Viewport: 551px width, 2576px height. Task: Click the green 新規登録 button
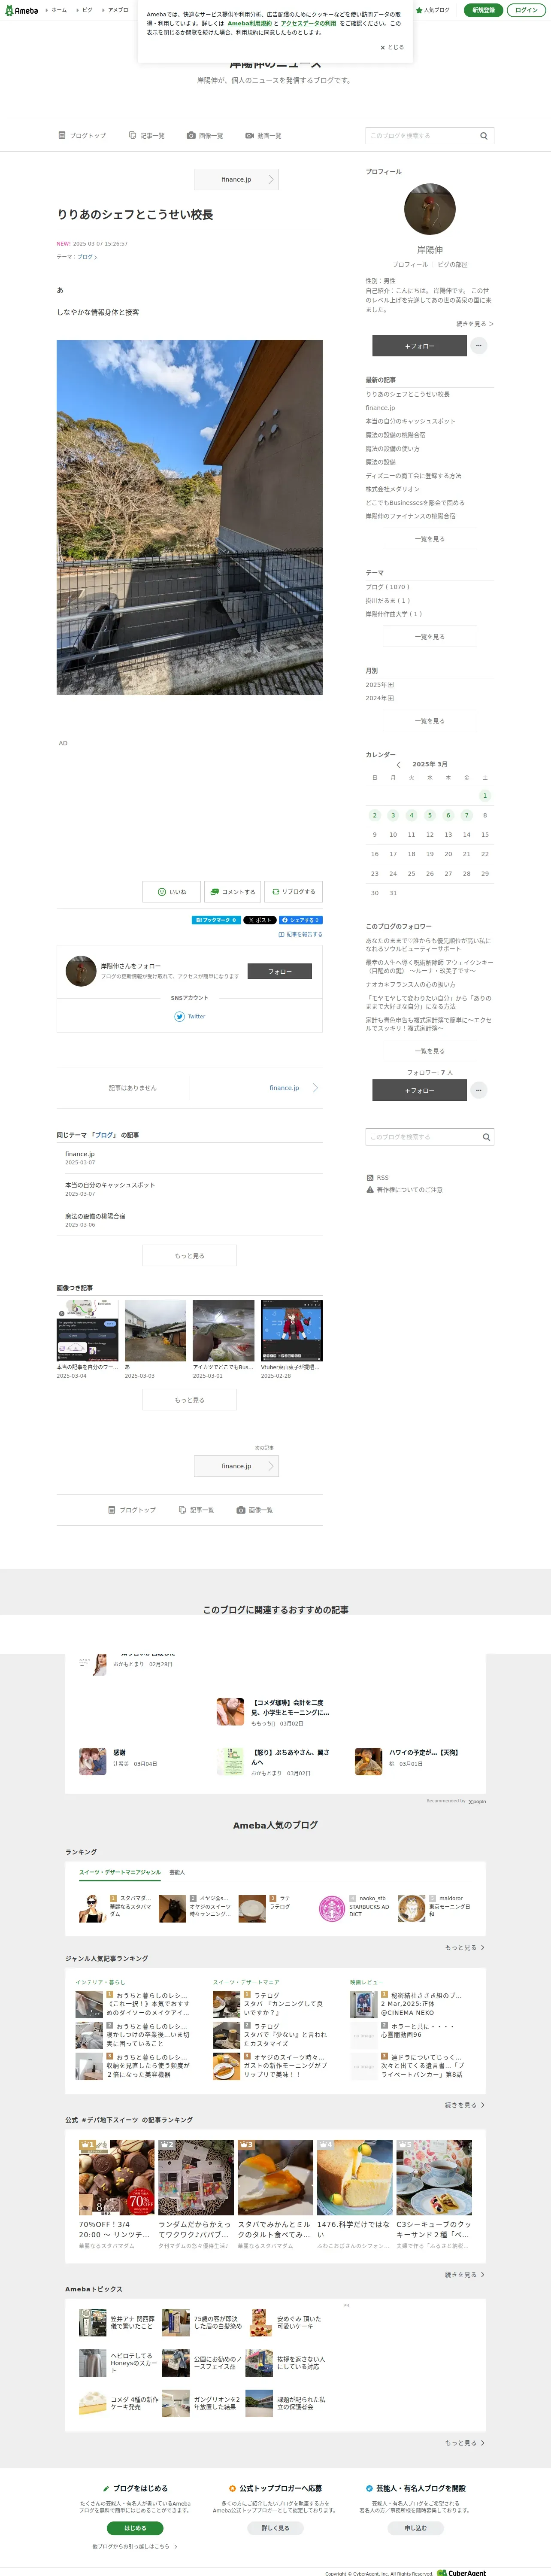coord(483,10)
